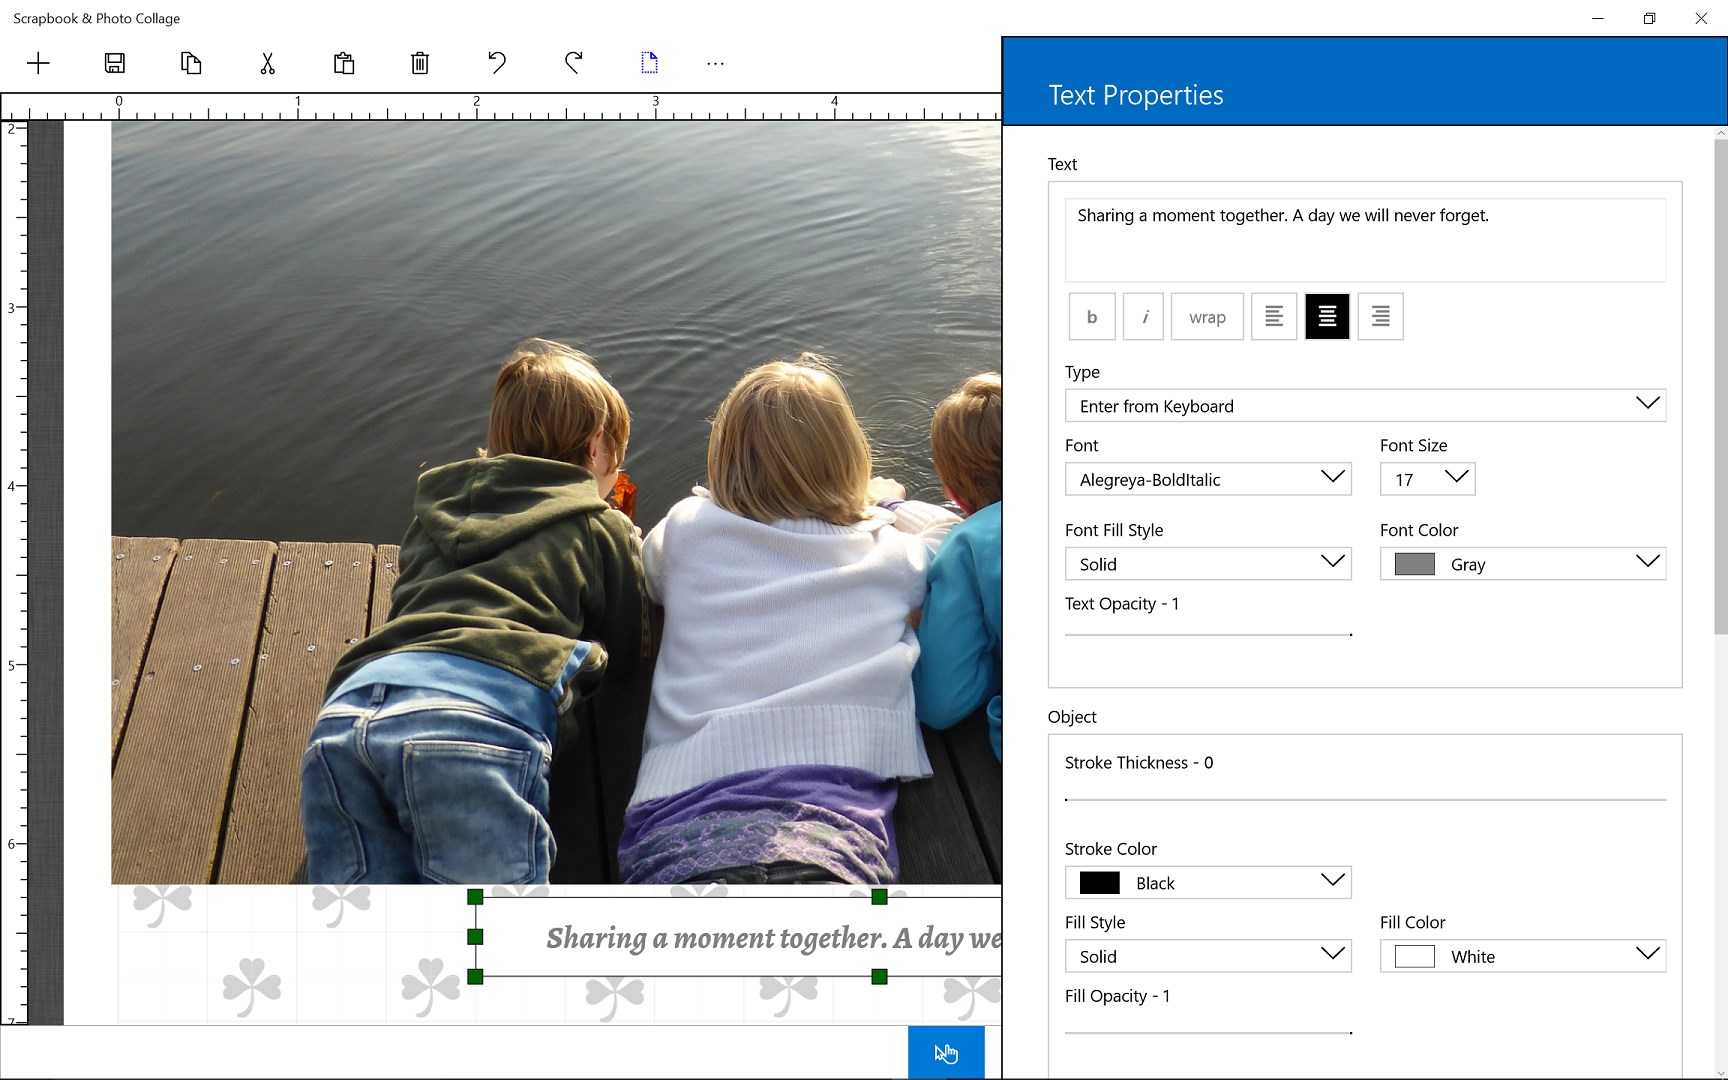
Task: Restore down the application window
Action: click(x=1650, y=18)
